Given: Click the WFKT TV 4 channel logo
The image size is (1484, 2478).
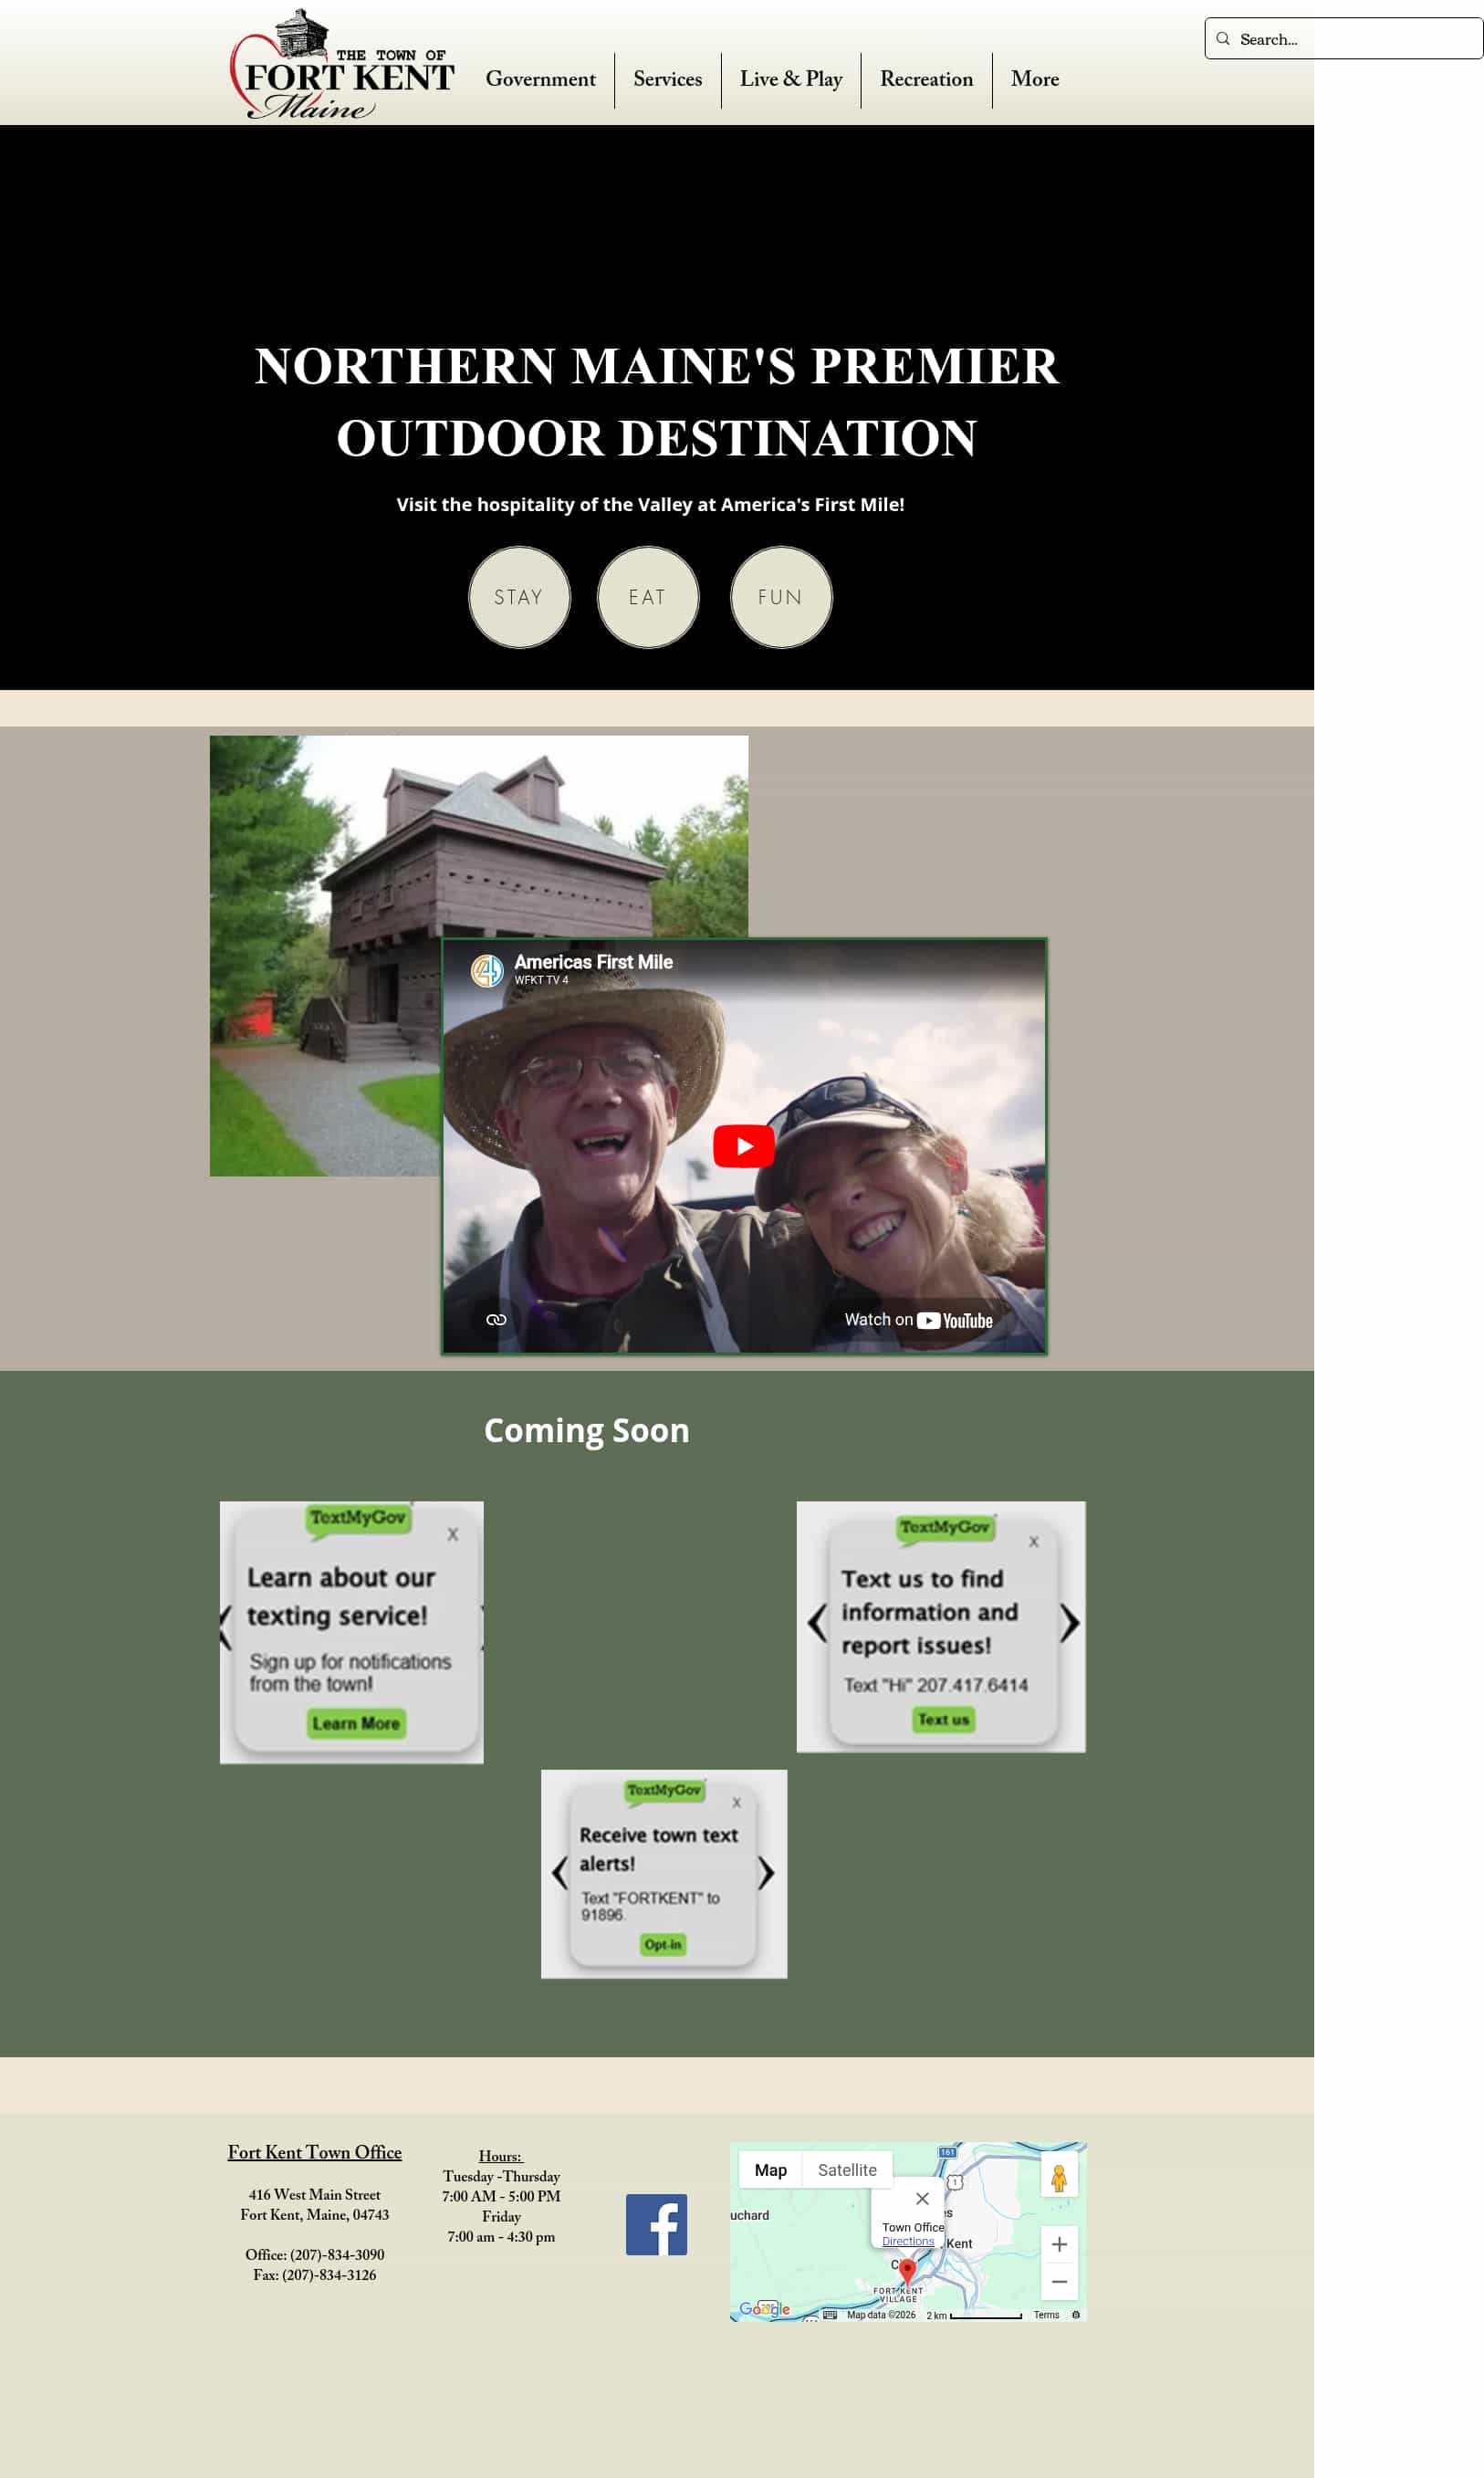Looking at the screenshot, I should click(x=489, y=971).
